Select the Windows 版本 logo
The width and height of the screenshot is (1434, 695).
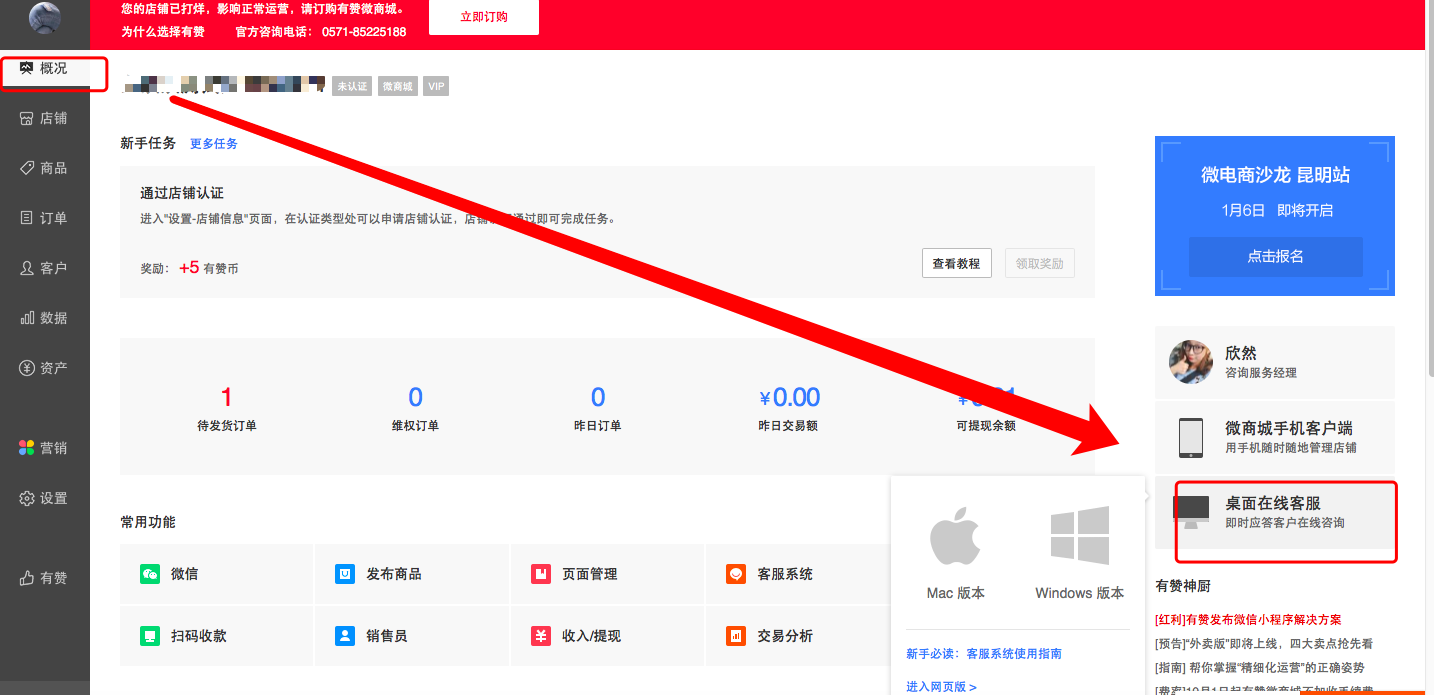click(x=1080, y=536)
